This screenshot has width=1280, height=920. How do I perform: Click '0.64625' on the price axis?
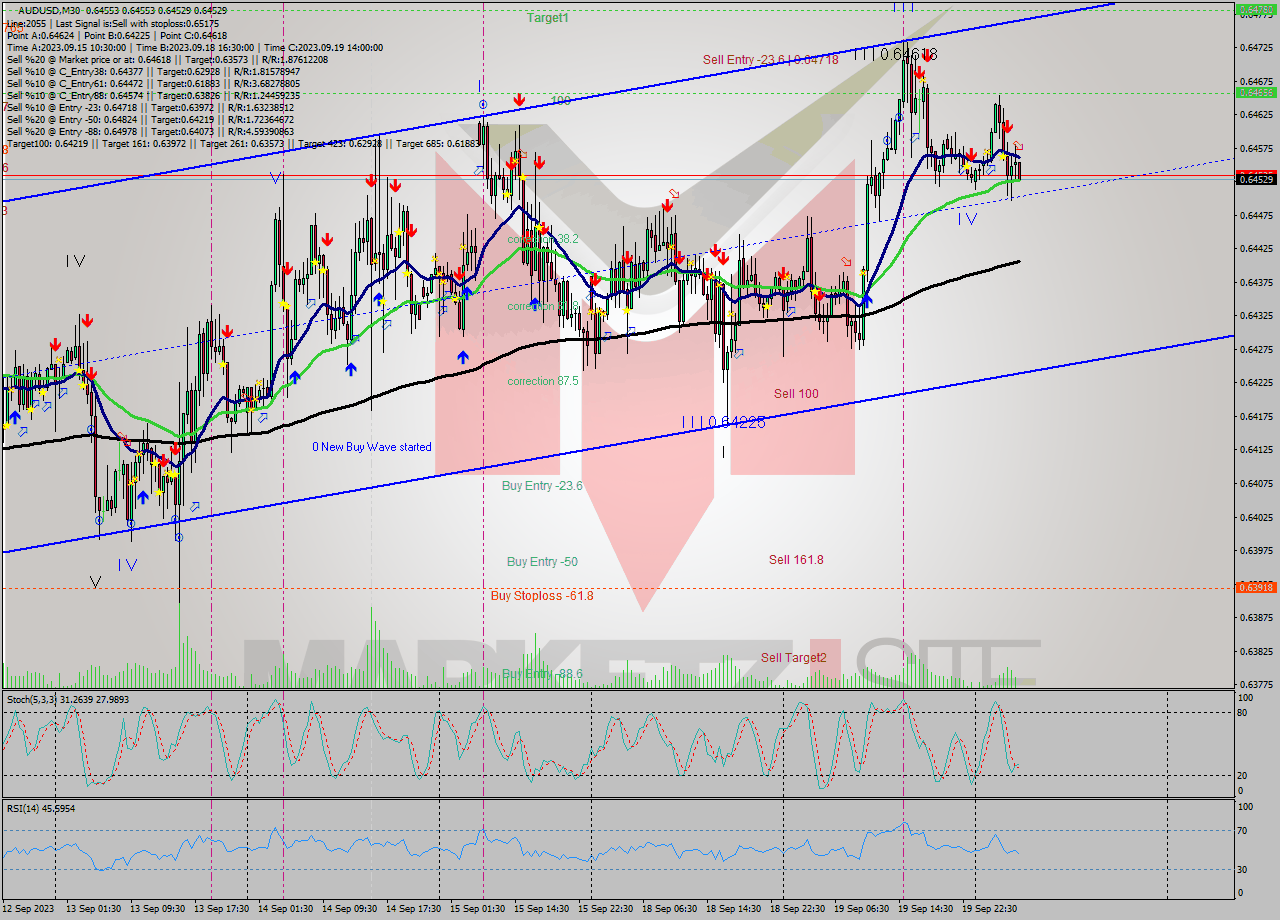tap(1257, 115)
